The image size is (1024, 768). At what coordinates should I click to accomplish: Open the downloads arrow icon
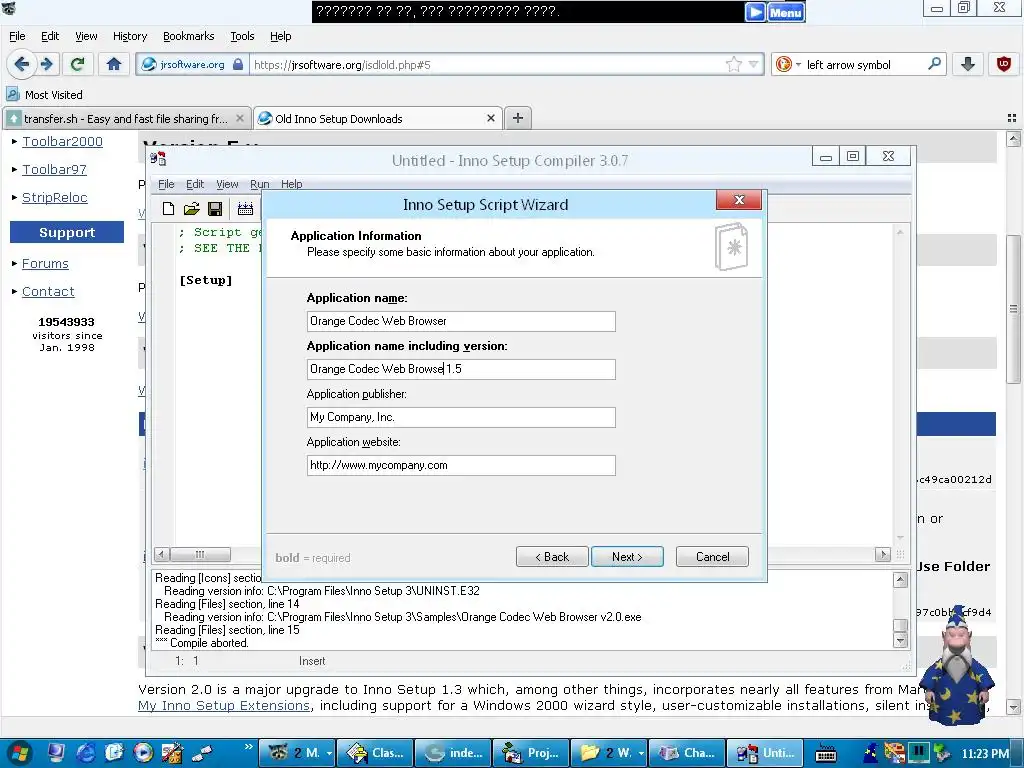(968, 64)
